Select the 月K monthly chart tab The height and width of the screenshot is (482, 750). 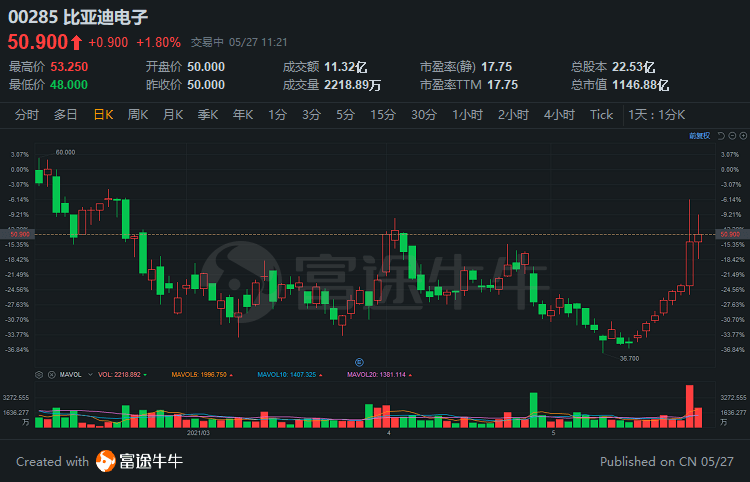click(172, 115)
